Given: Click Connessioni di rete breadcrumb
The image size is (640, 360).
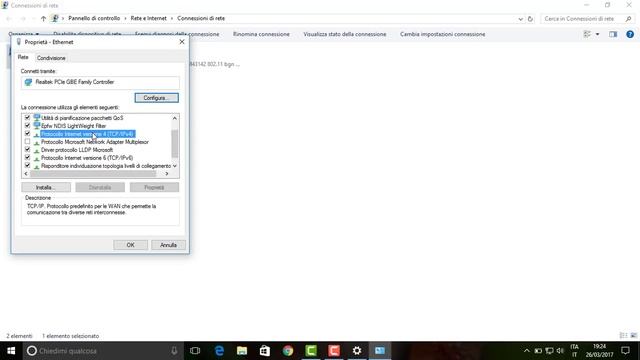Looking at the screenshot, I should pyautogui.click(x=201, y=18).
